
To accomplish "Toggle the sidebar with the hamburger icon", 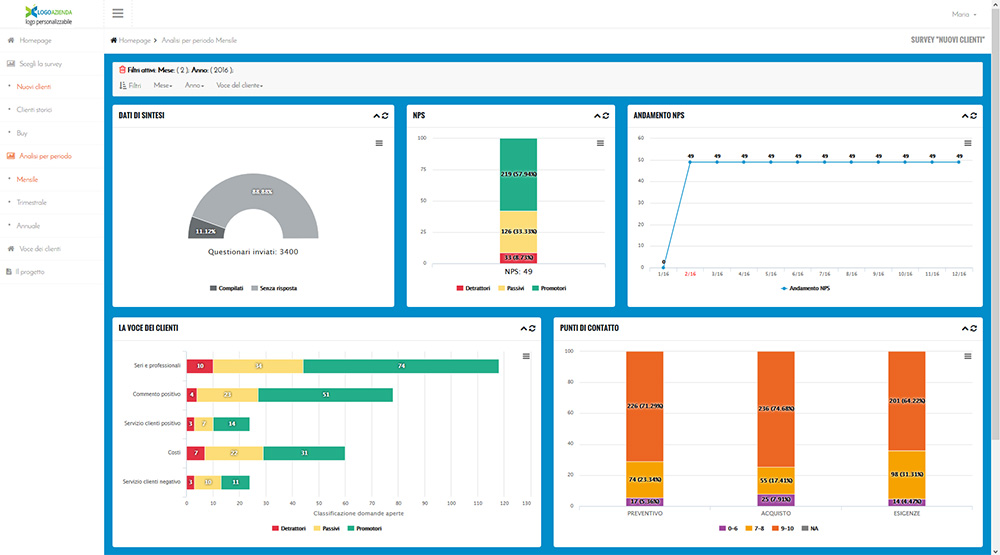I will tap(118, 13).
